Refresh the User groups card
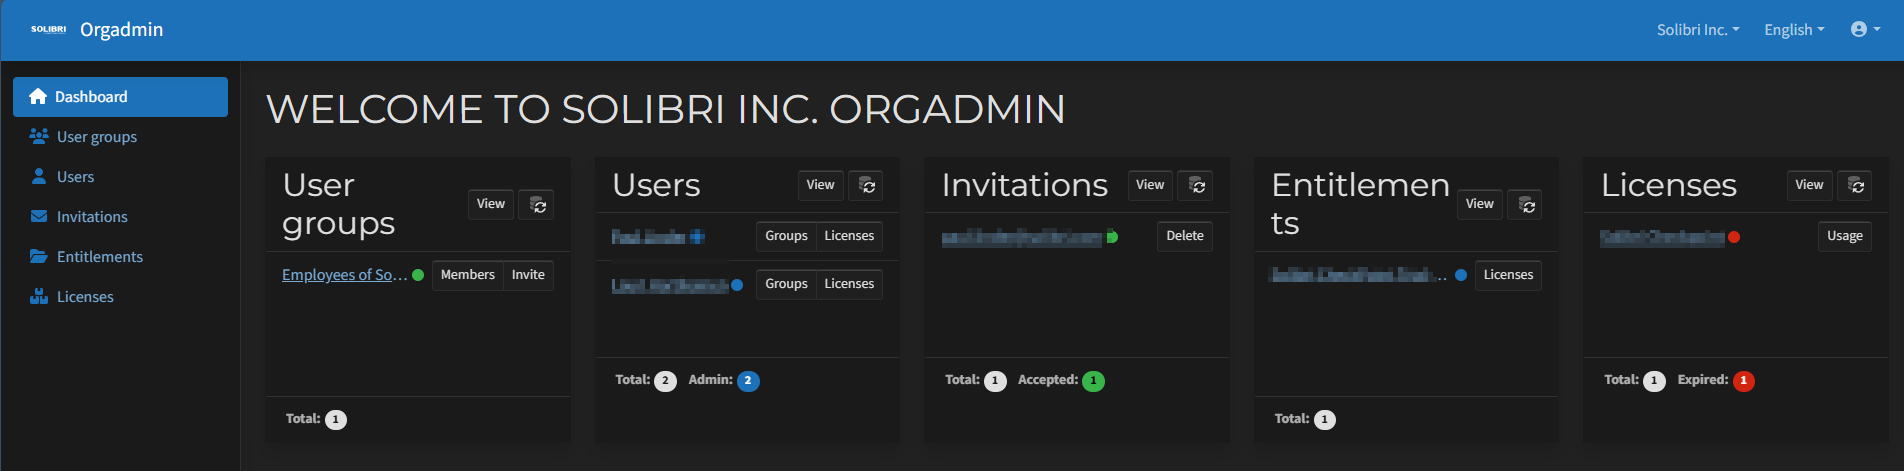Image resolution: width=1904 pixels, height=471 pixels. [537, 204]
